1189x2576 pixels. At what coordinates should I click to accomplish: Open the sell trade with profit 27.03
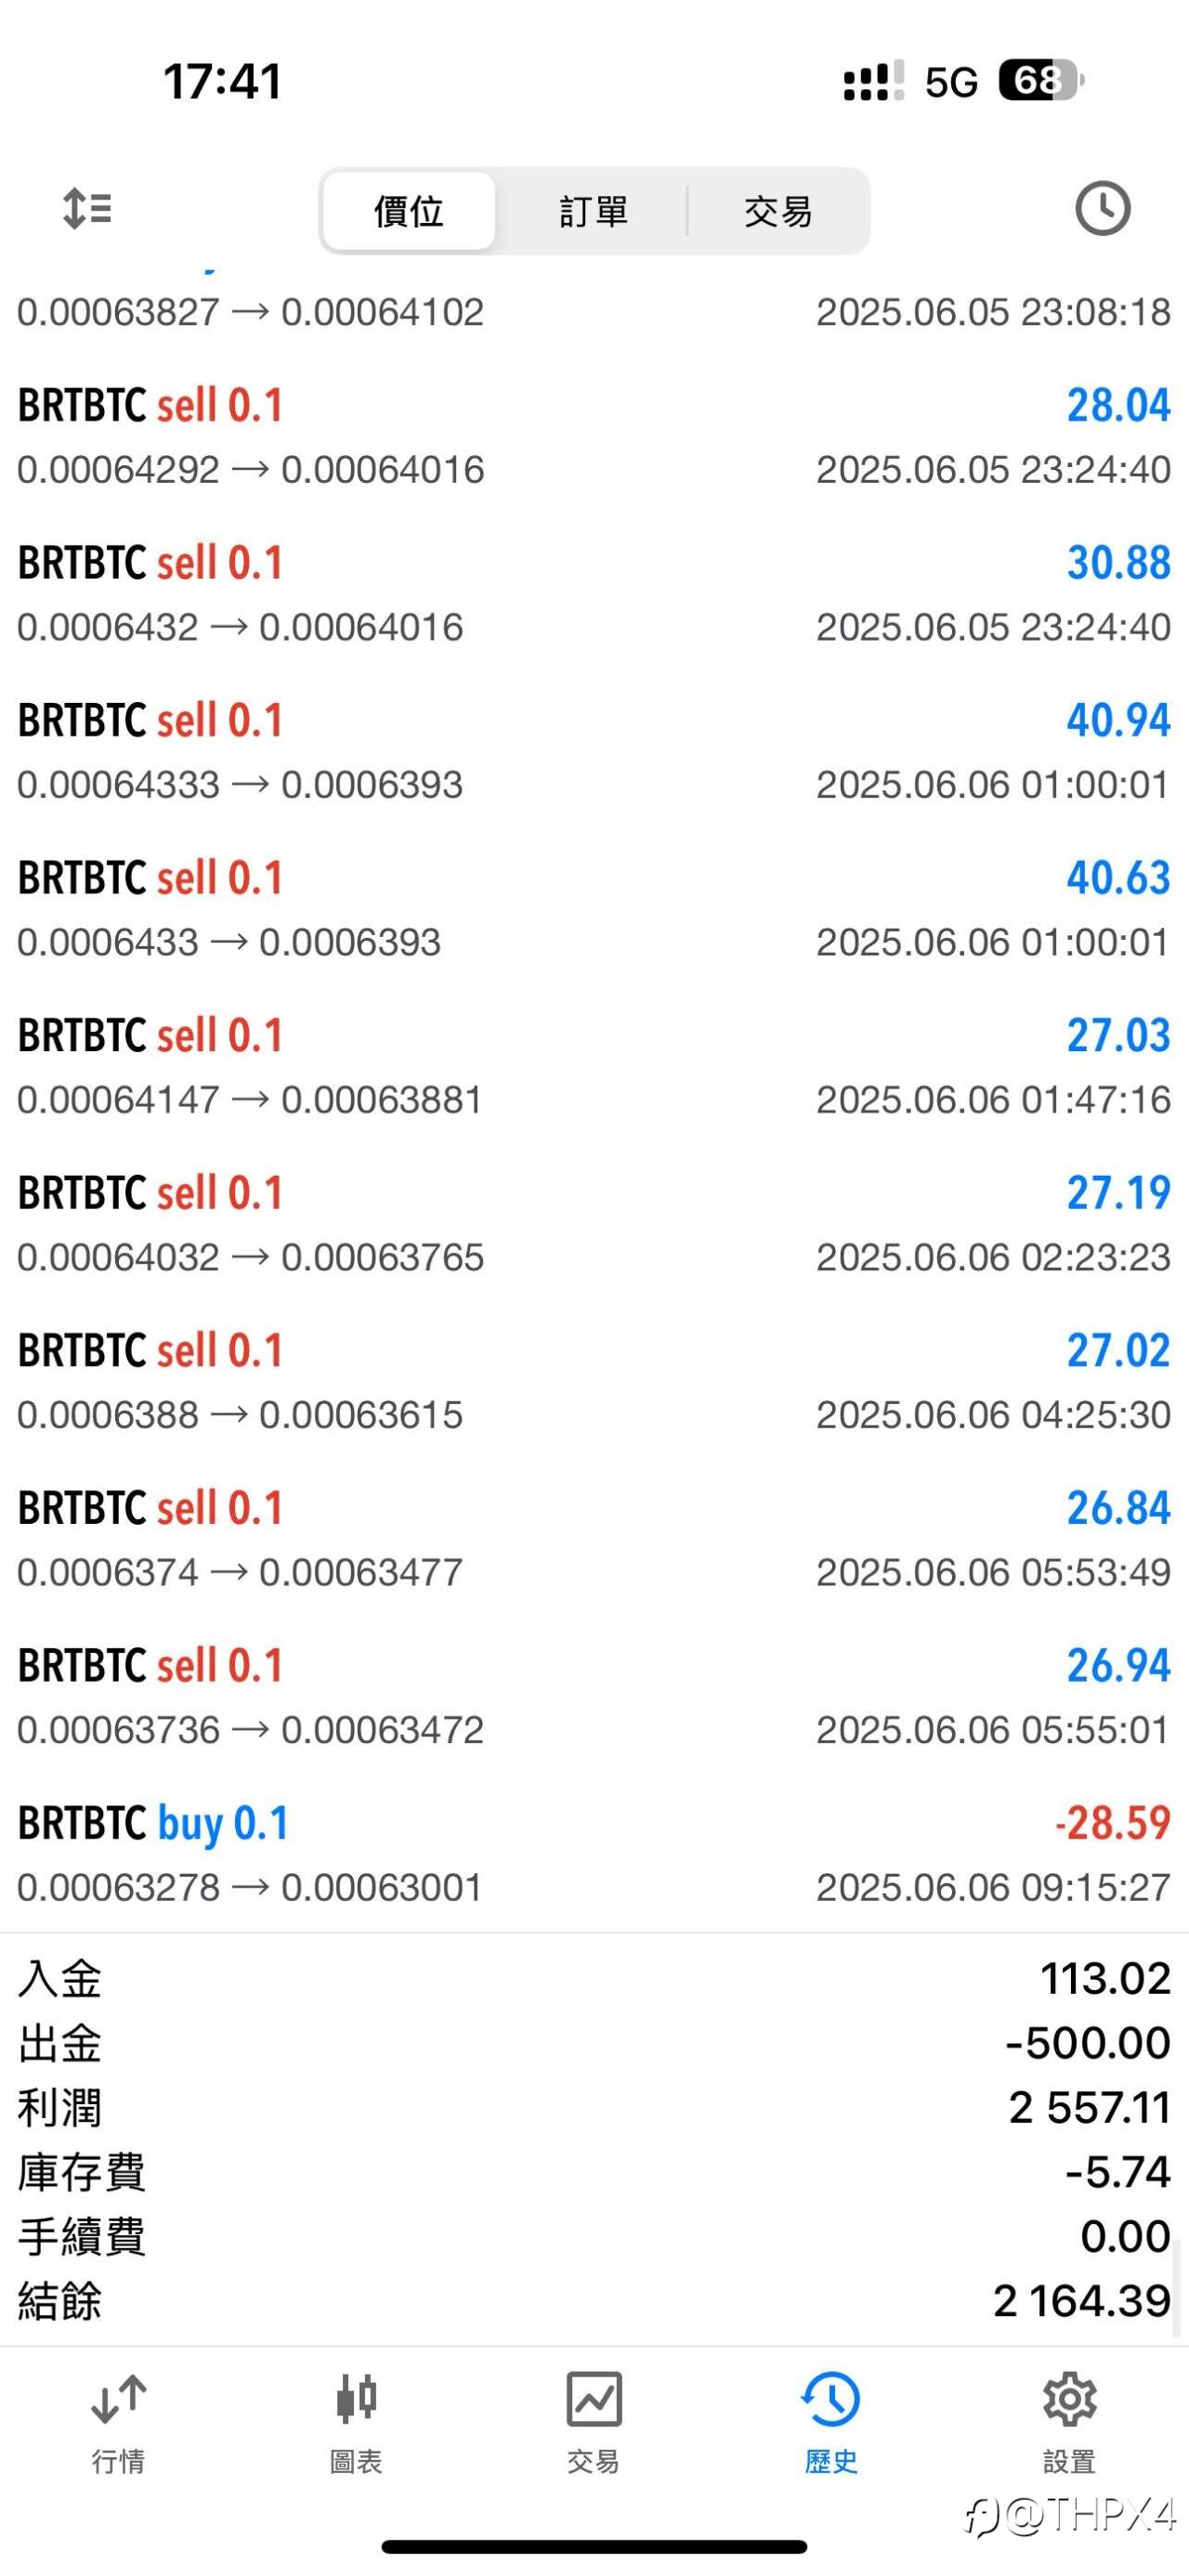coord(594,1067)
